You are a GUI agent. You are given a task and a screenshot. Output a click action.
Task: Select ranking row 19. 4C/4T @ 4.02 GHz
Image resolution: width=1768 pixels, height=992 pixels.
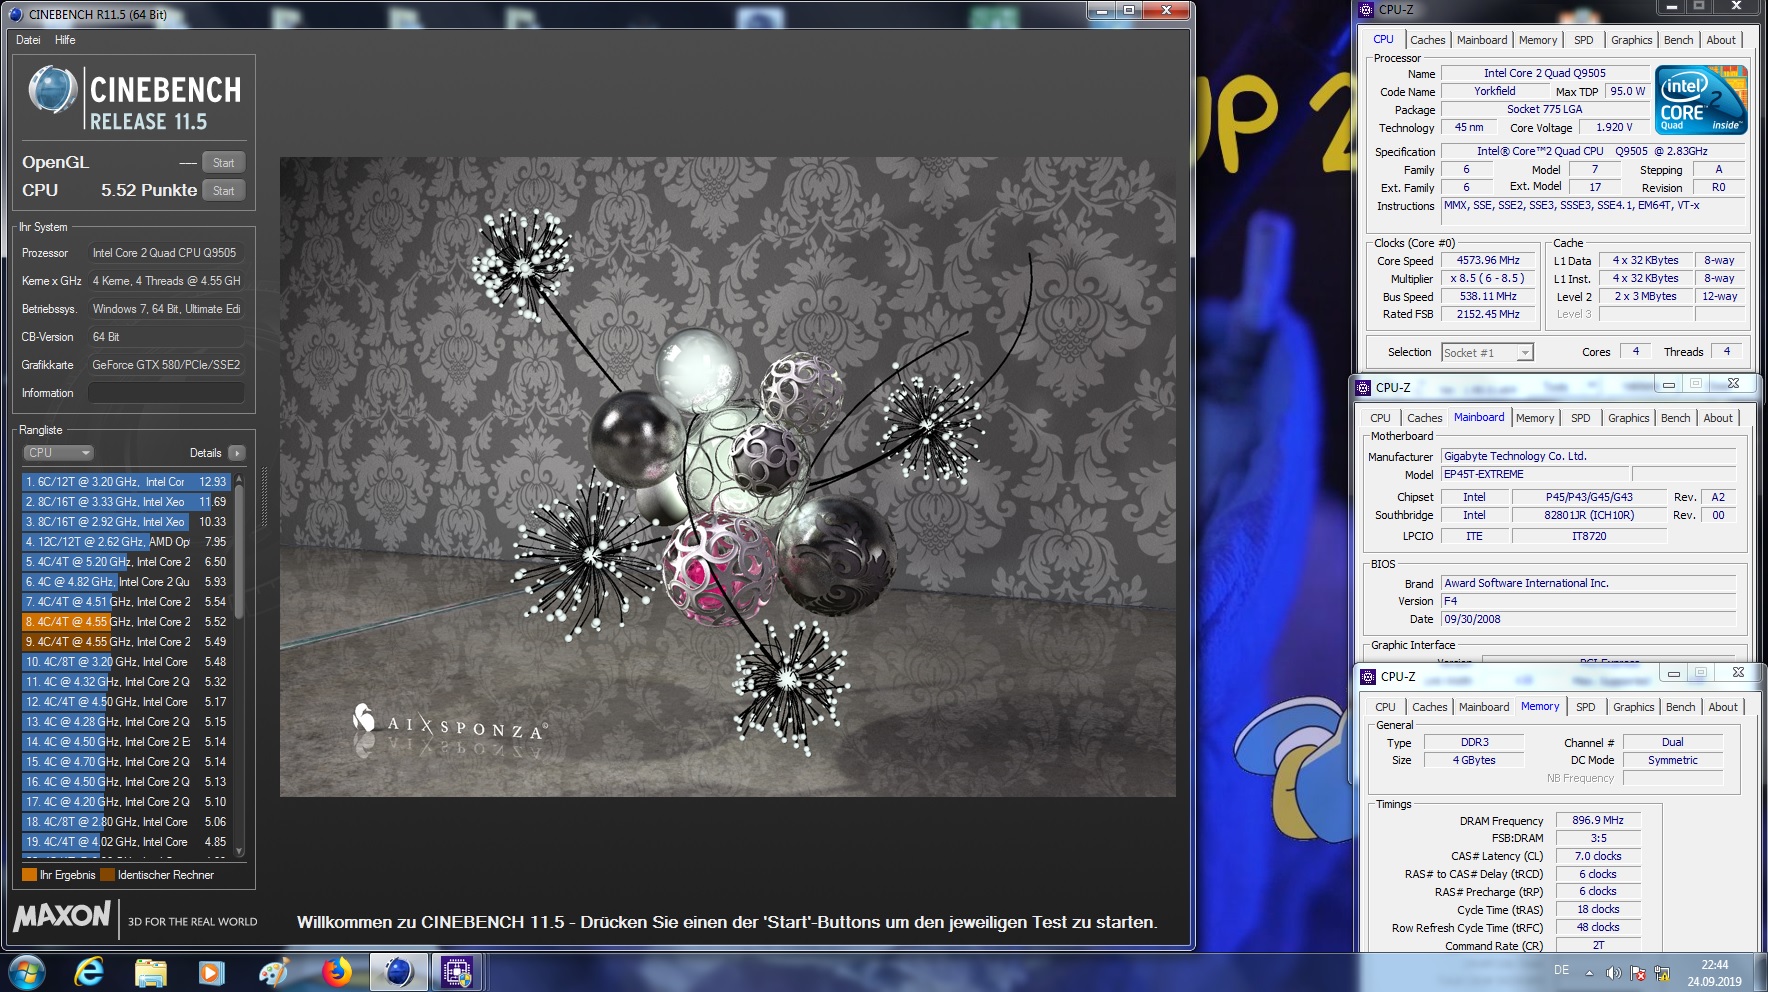pyautogui.click(x=127, y=842)
